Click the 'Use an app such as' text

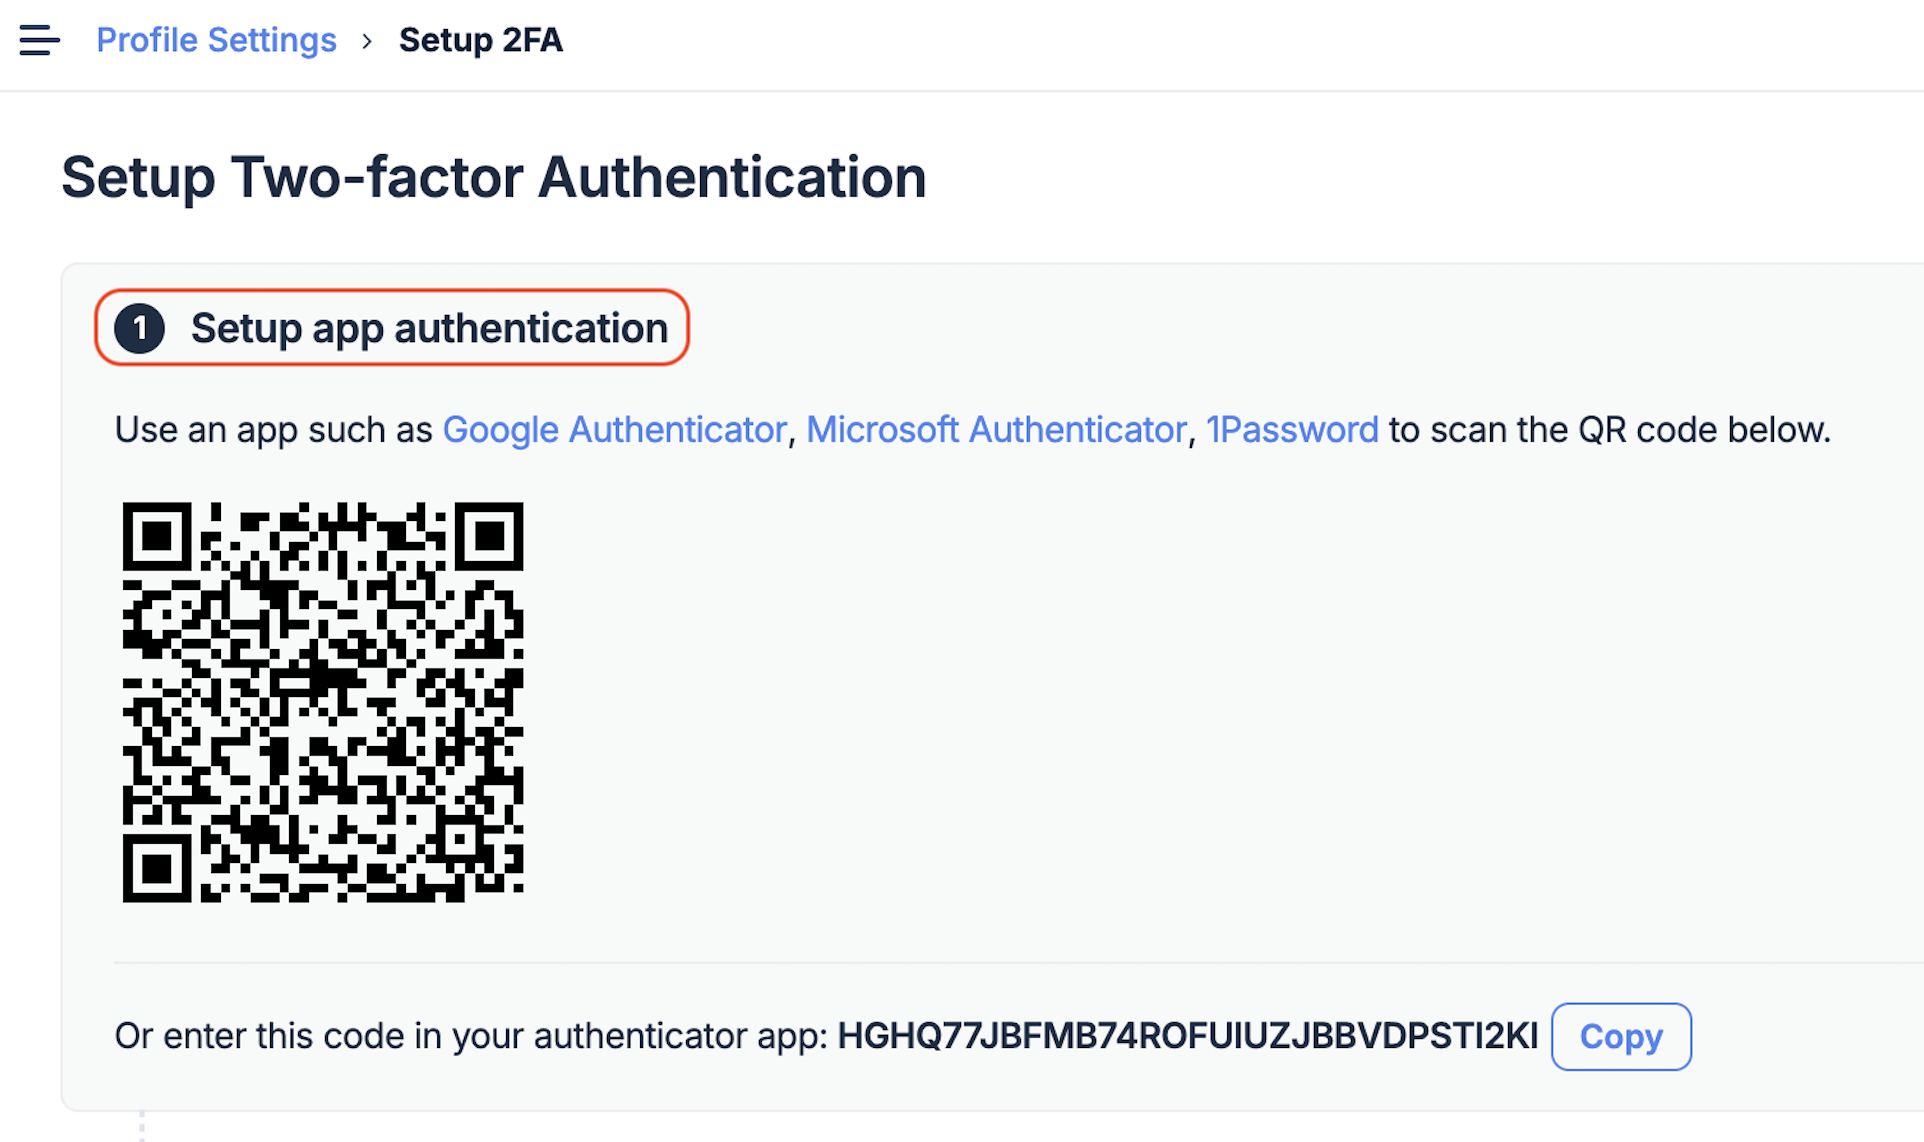273,430
